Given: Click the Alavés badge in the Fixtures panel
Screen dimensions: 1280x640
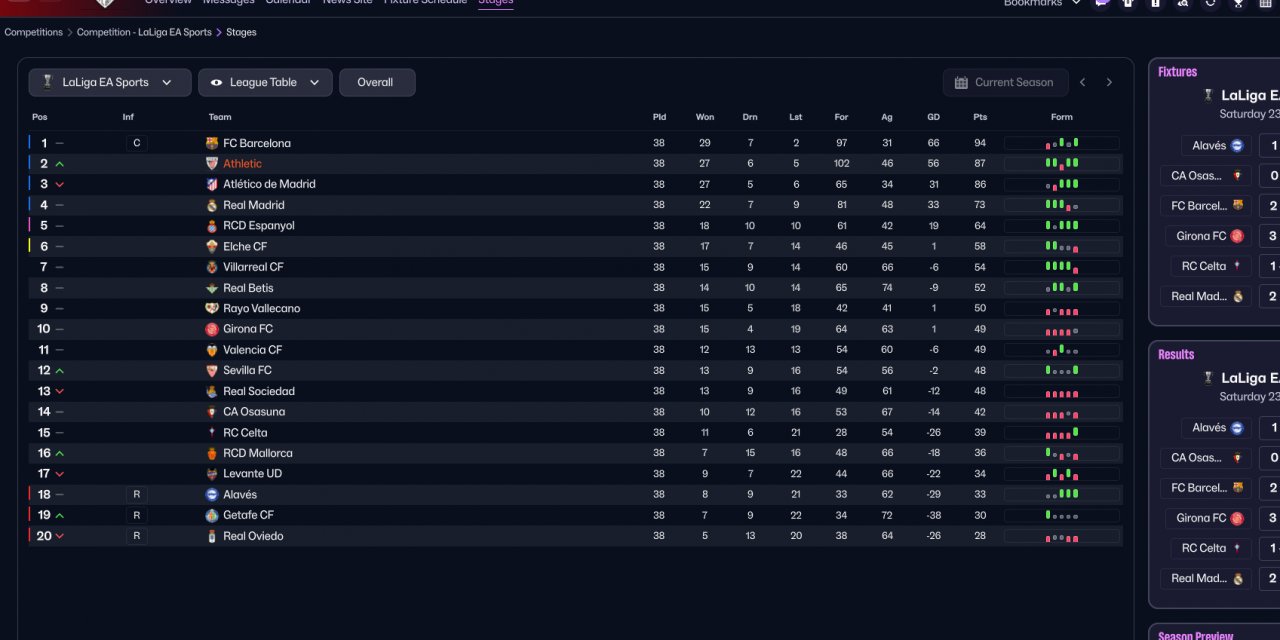Looking at the screenshot, I should [1237, 146].
